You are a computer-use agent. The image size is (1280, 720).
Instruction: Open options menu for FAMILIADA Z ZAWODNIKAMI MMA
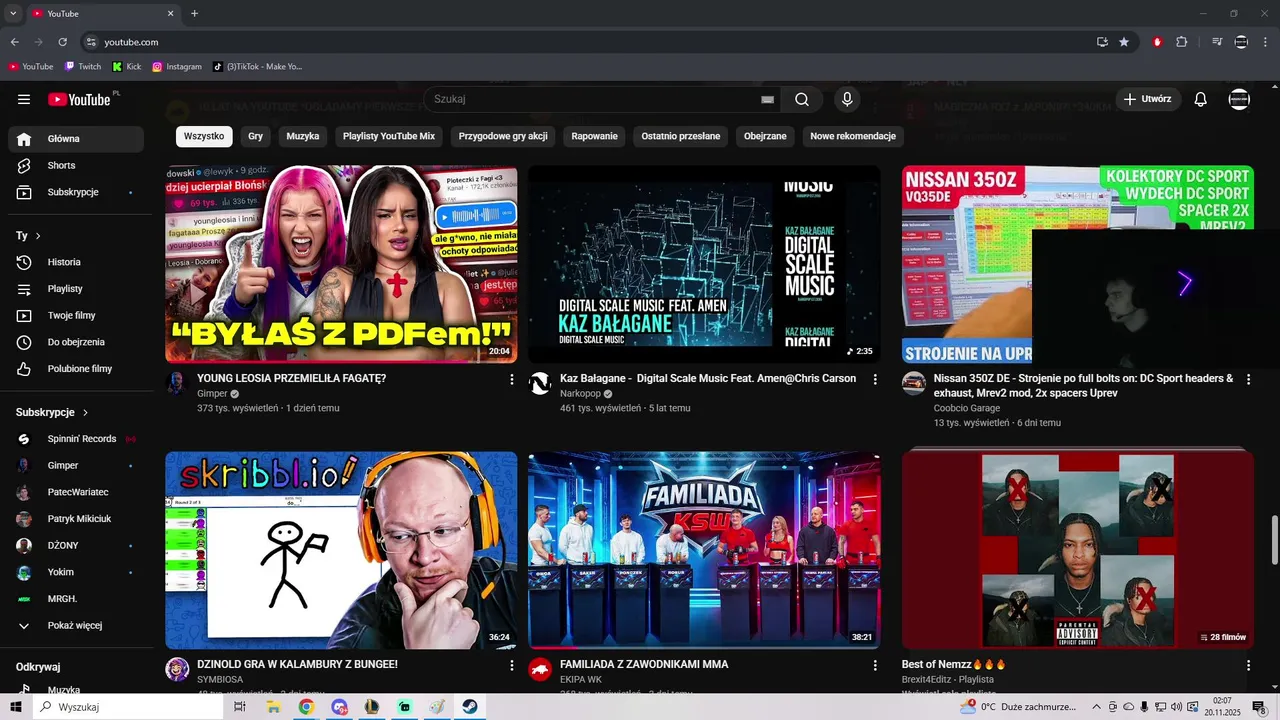pyautogui.click(x=875, y=665)
